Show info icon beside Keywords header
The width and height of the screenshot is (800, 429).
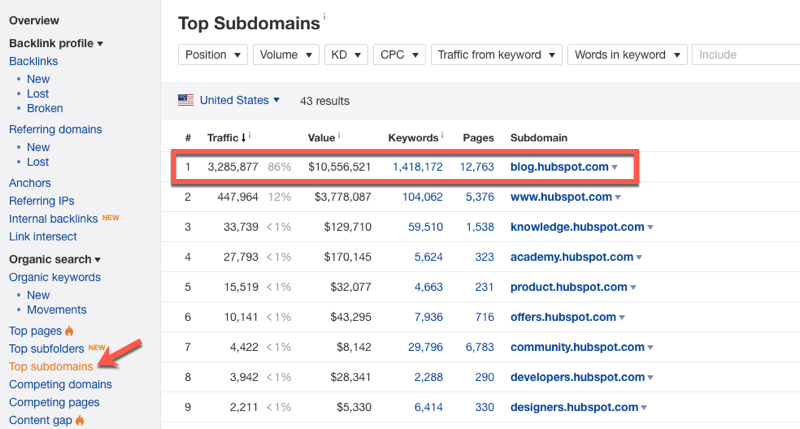click(x=442, y=135)
